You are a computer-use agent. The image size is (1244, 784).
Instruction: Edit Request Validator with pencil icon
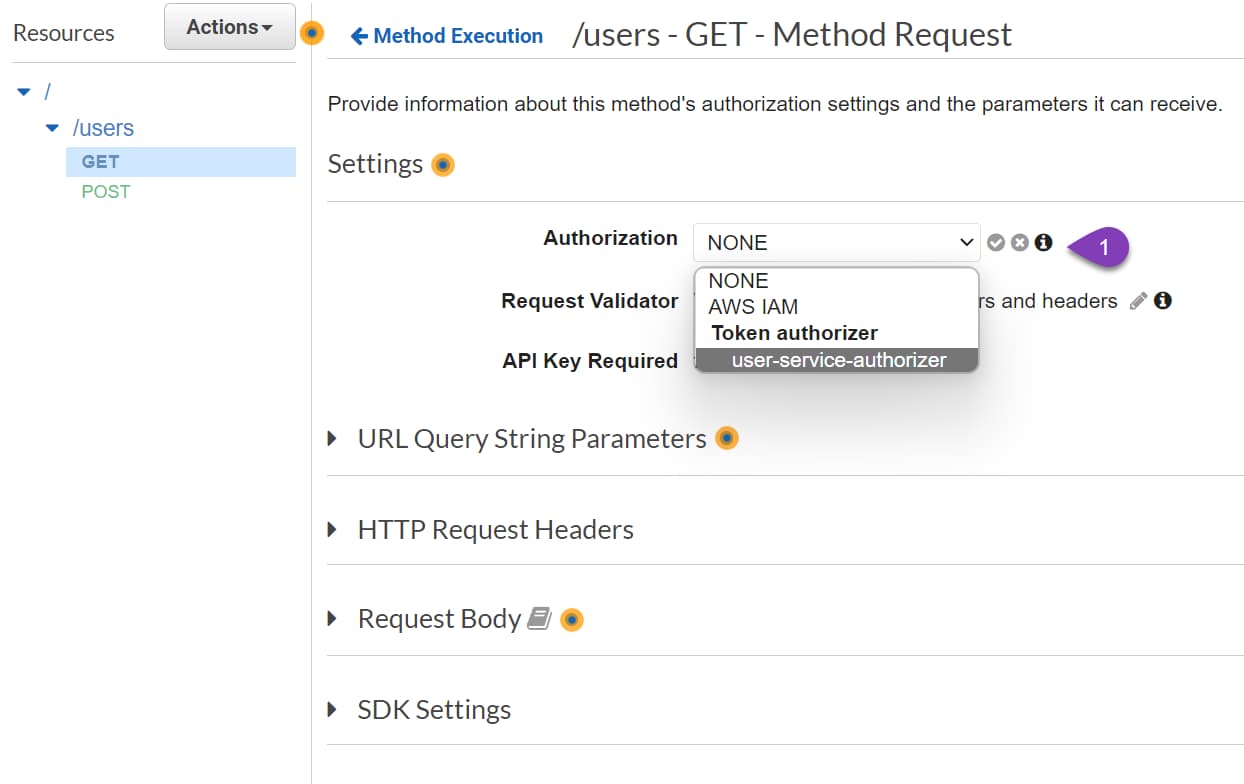[x=1139, y=301]
